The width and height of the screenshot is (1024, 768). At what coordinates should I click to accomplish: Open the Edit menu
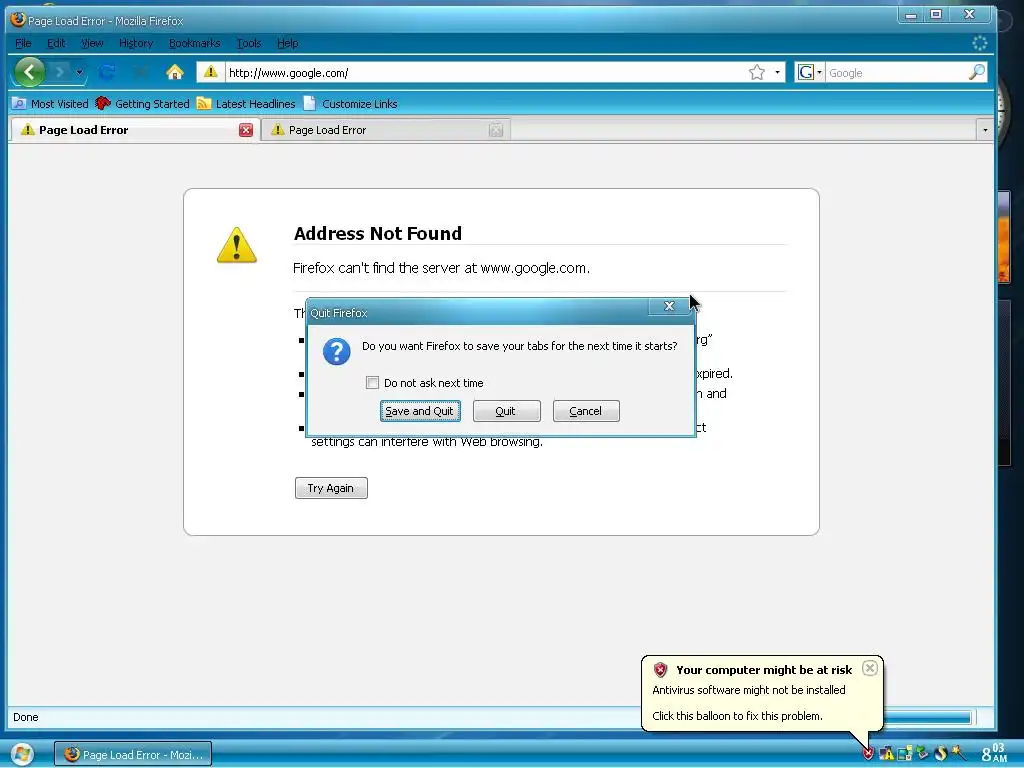[x=56, y=43]
